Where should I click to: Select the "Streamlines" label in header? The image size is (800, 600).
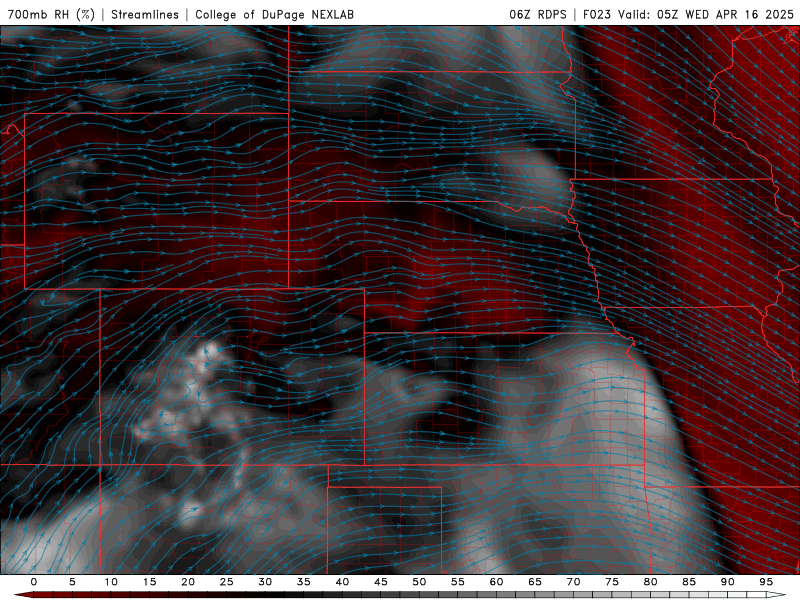click(145, 14)
